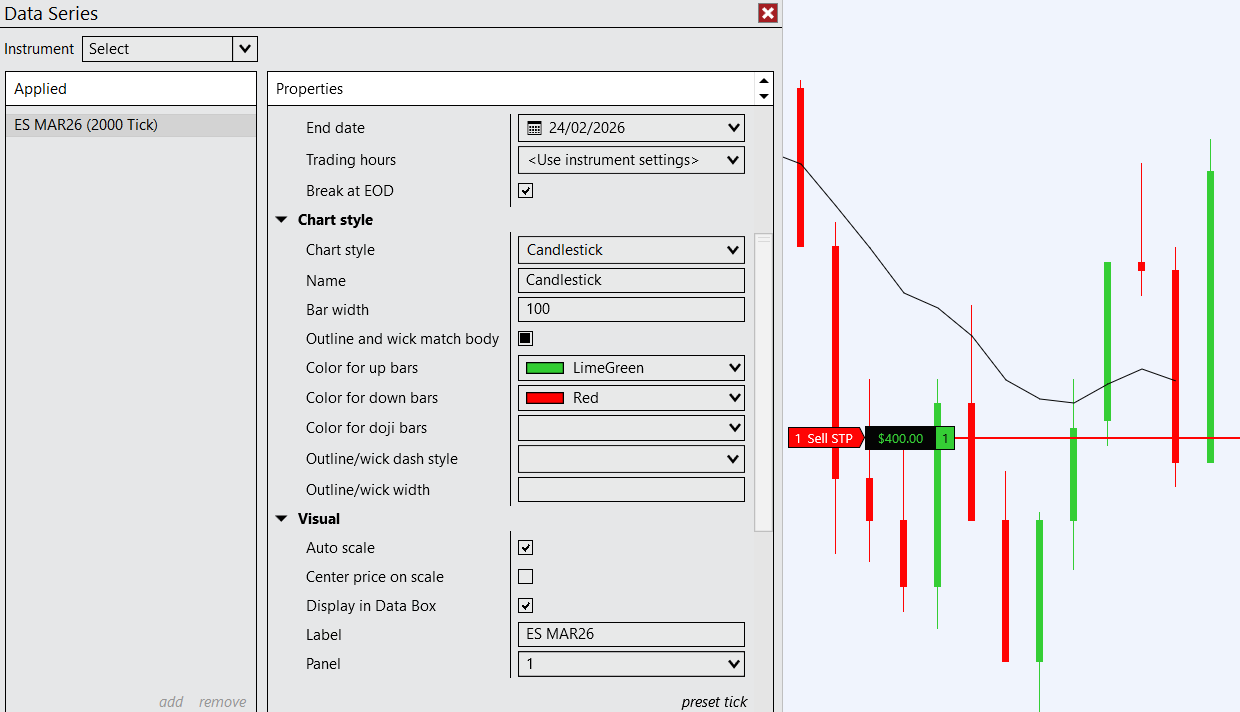The image size is (1240, 712).
Task: Click the Properties scroll up arrow
Action: (764, 81)
